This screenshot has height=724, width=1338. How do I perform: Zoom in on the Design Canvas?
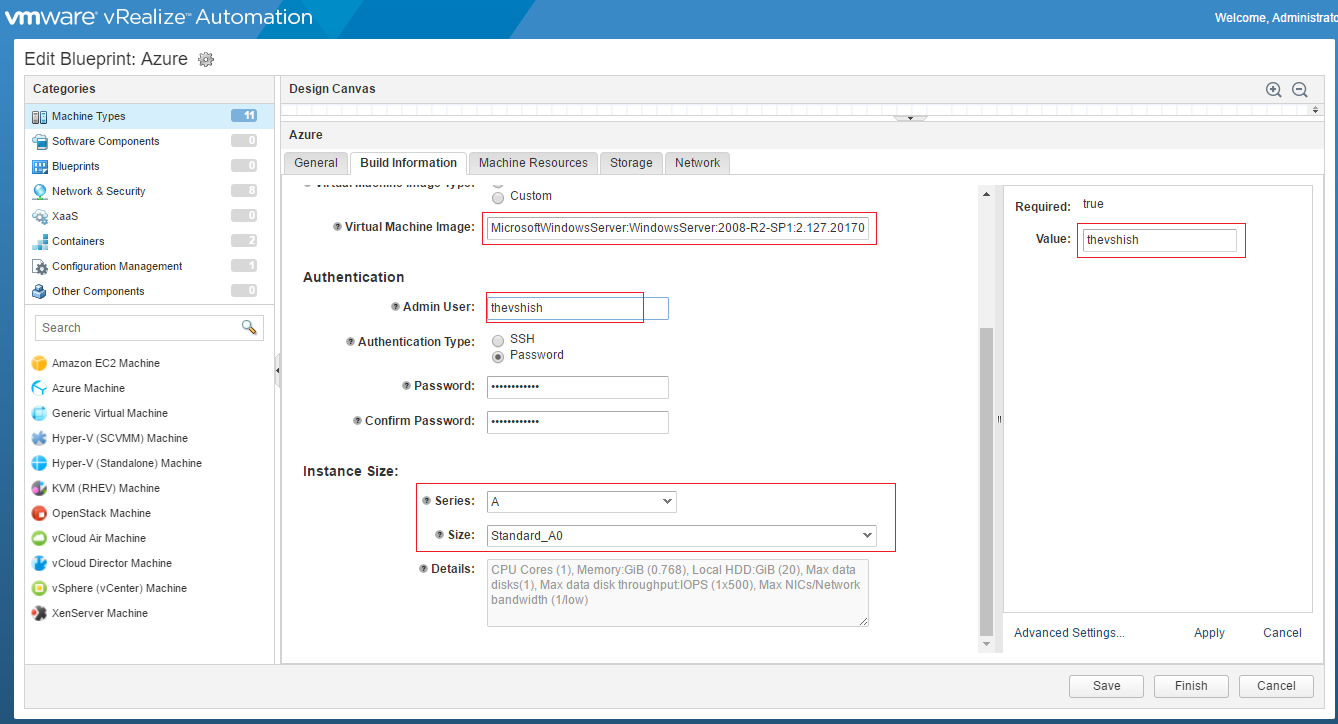point(1273,89)
